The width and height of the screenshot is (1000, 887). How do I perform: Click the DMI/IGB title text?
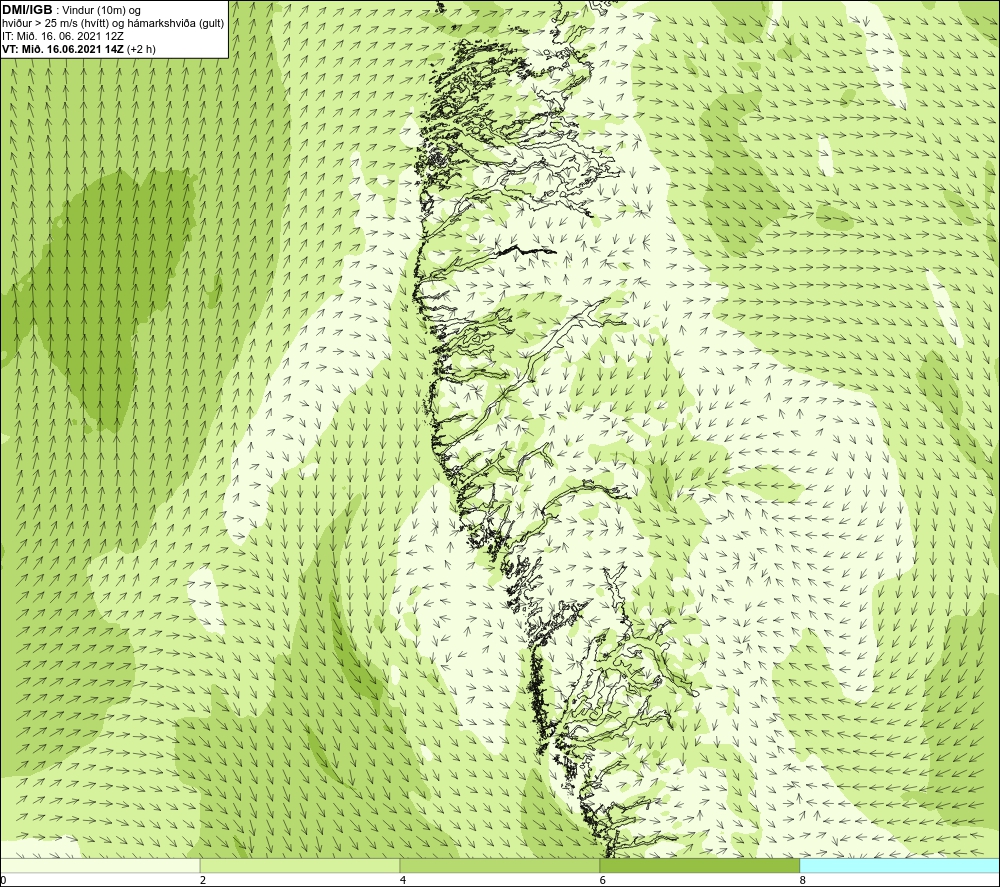(x=27, y=10)
